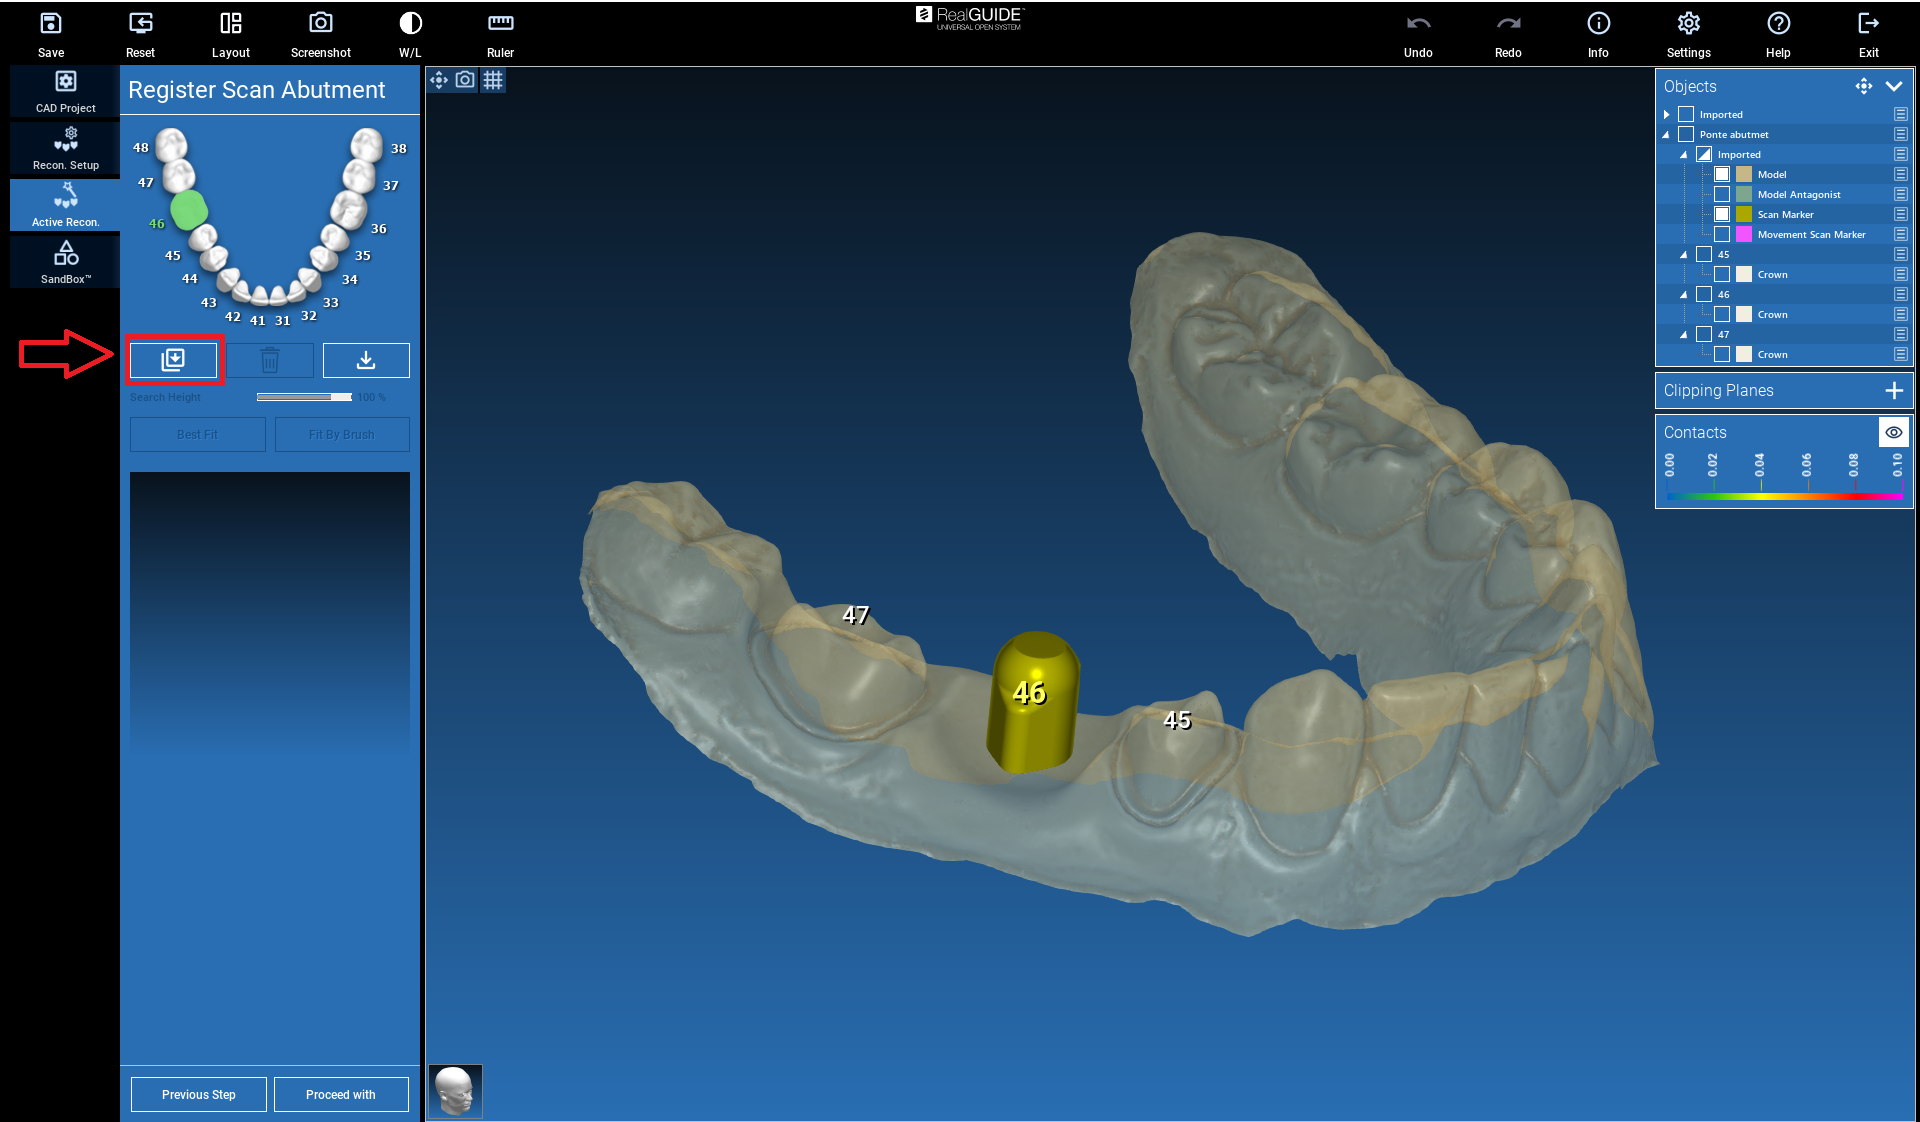1920x1122 pixels.
Task: Click the download import button icon
Action: [366, 360]
